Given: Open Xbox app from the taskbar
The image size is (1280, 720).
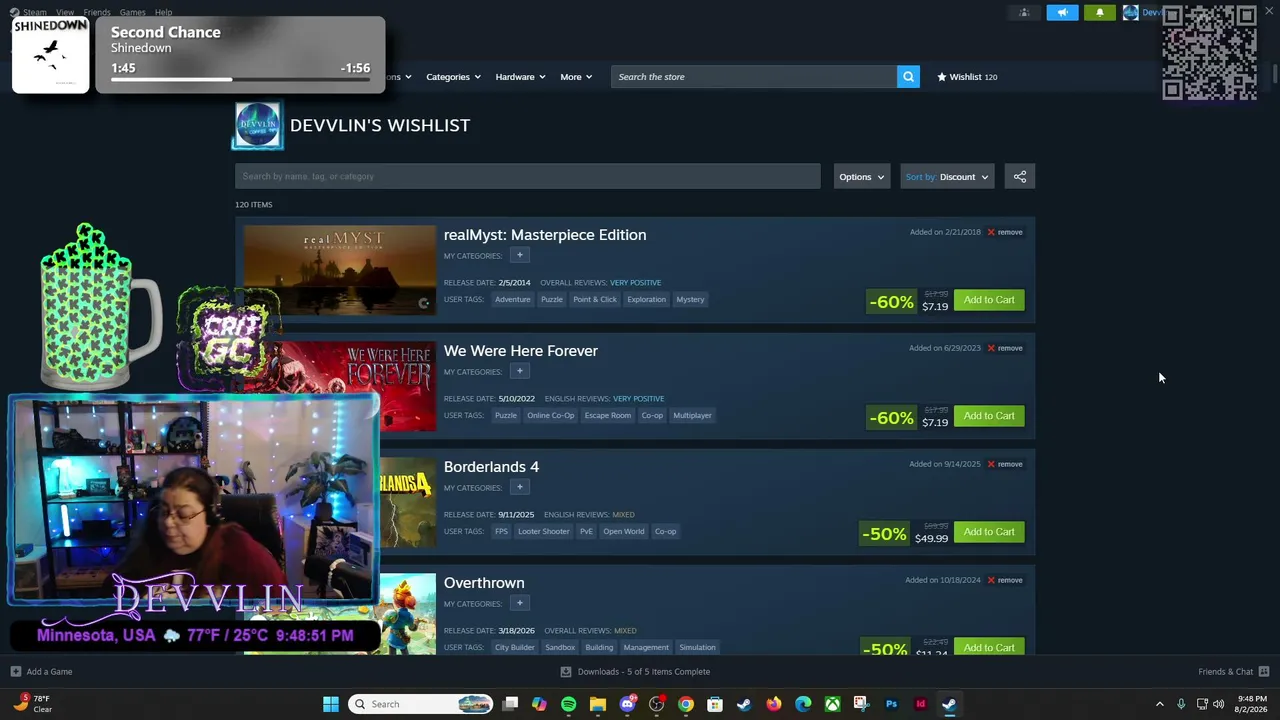Looking at the screenshot, I should coord(832,704).
